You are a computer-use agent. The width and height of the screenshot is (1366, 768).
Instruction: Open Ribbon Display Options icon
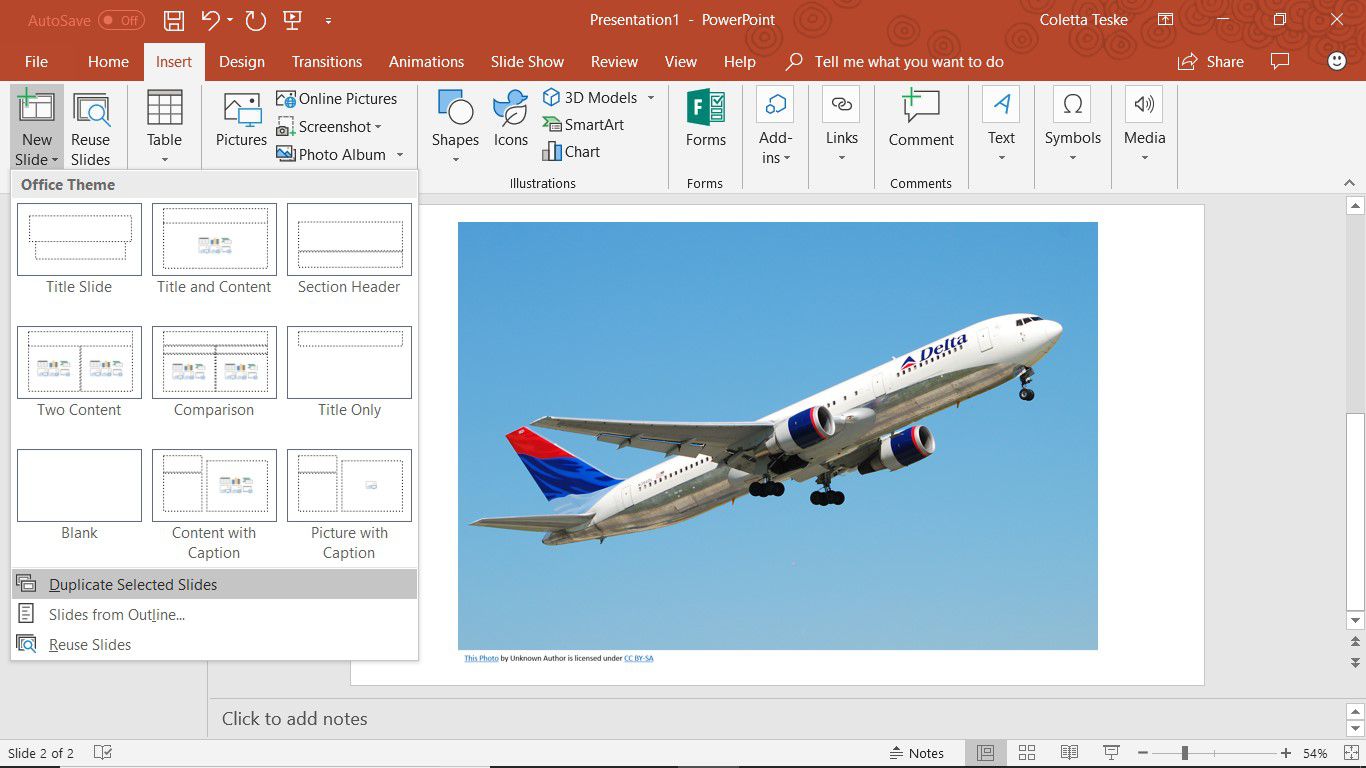1165,20
